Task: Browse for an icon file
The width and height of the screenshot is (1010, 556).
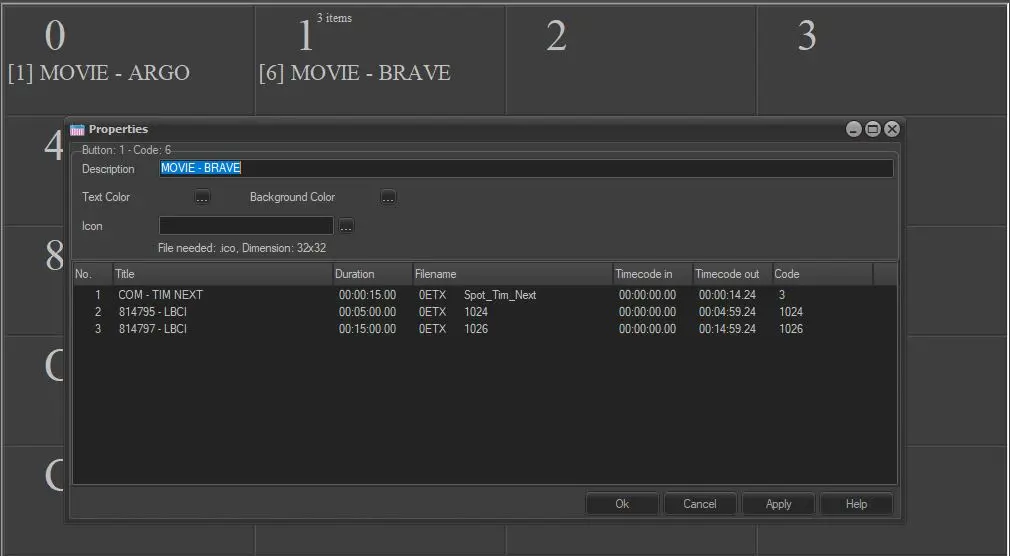Action: point(346,226)
